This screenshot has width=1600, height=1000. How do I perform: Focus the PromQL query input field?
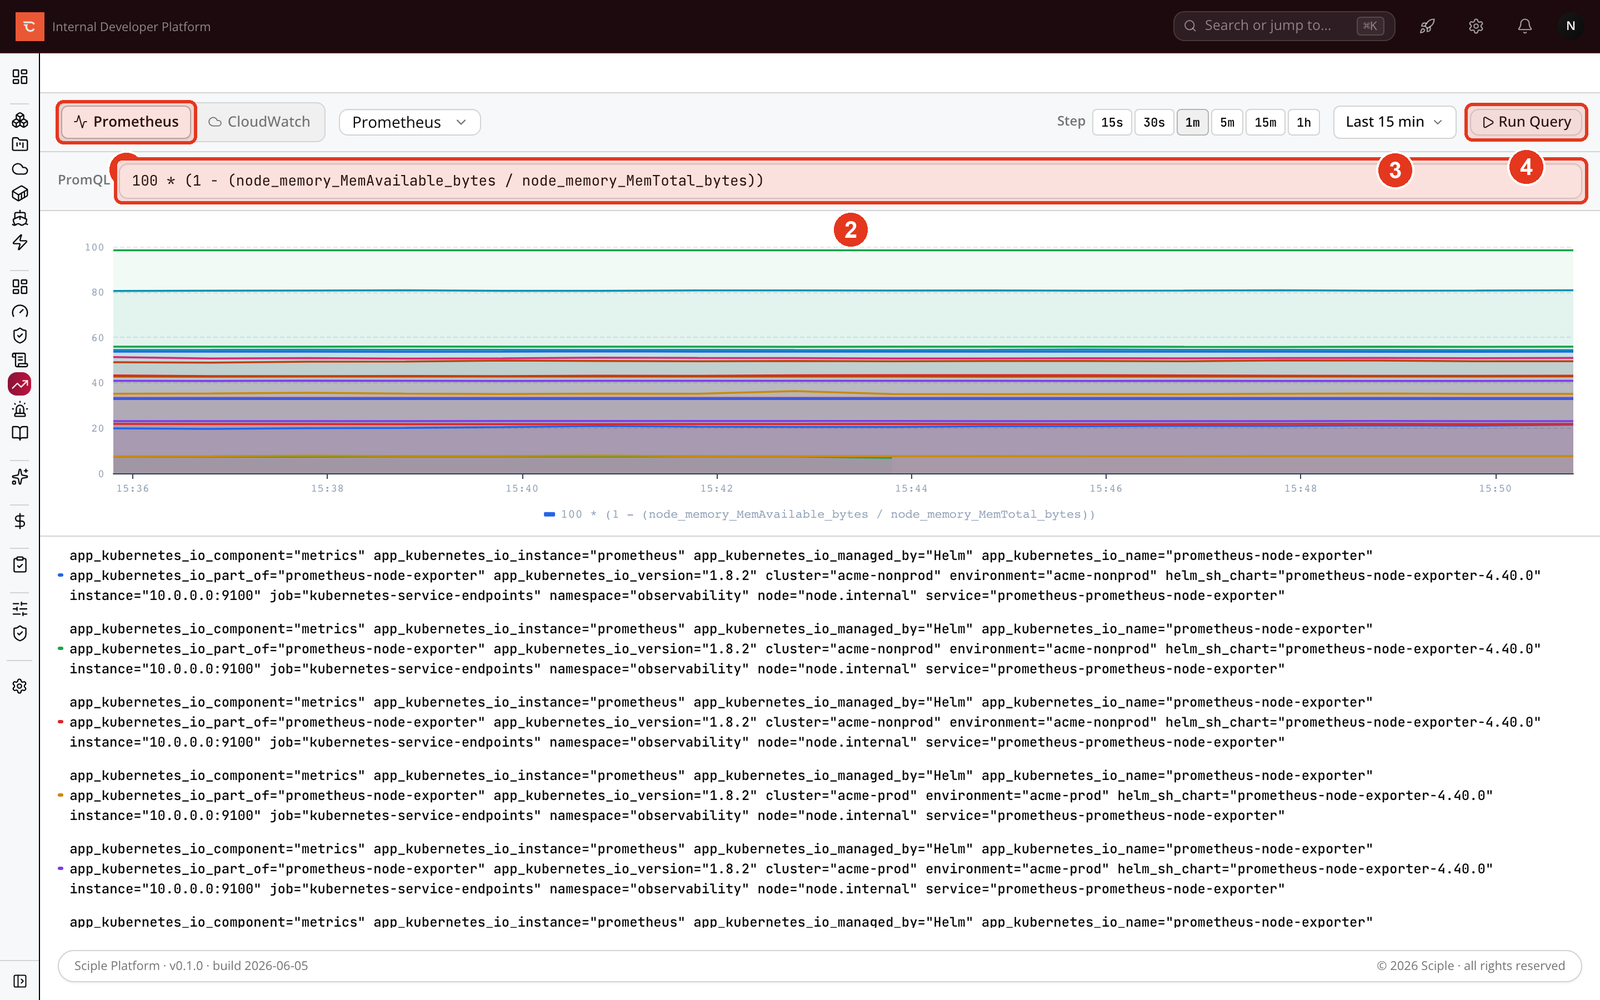pyautogui.click(x=850, y=181)
